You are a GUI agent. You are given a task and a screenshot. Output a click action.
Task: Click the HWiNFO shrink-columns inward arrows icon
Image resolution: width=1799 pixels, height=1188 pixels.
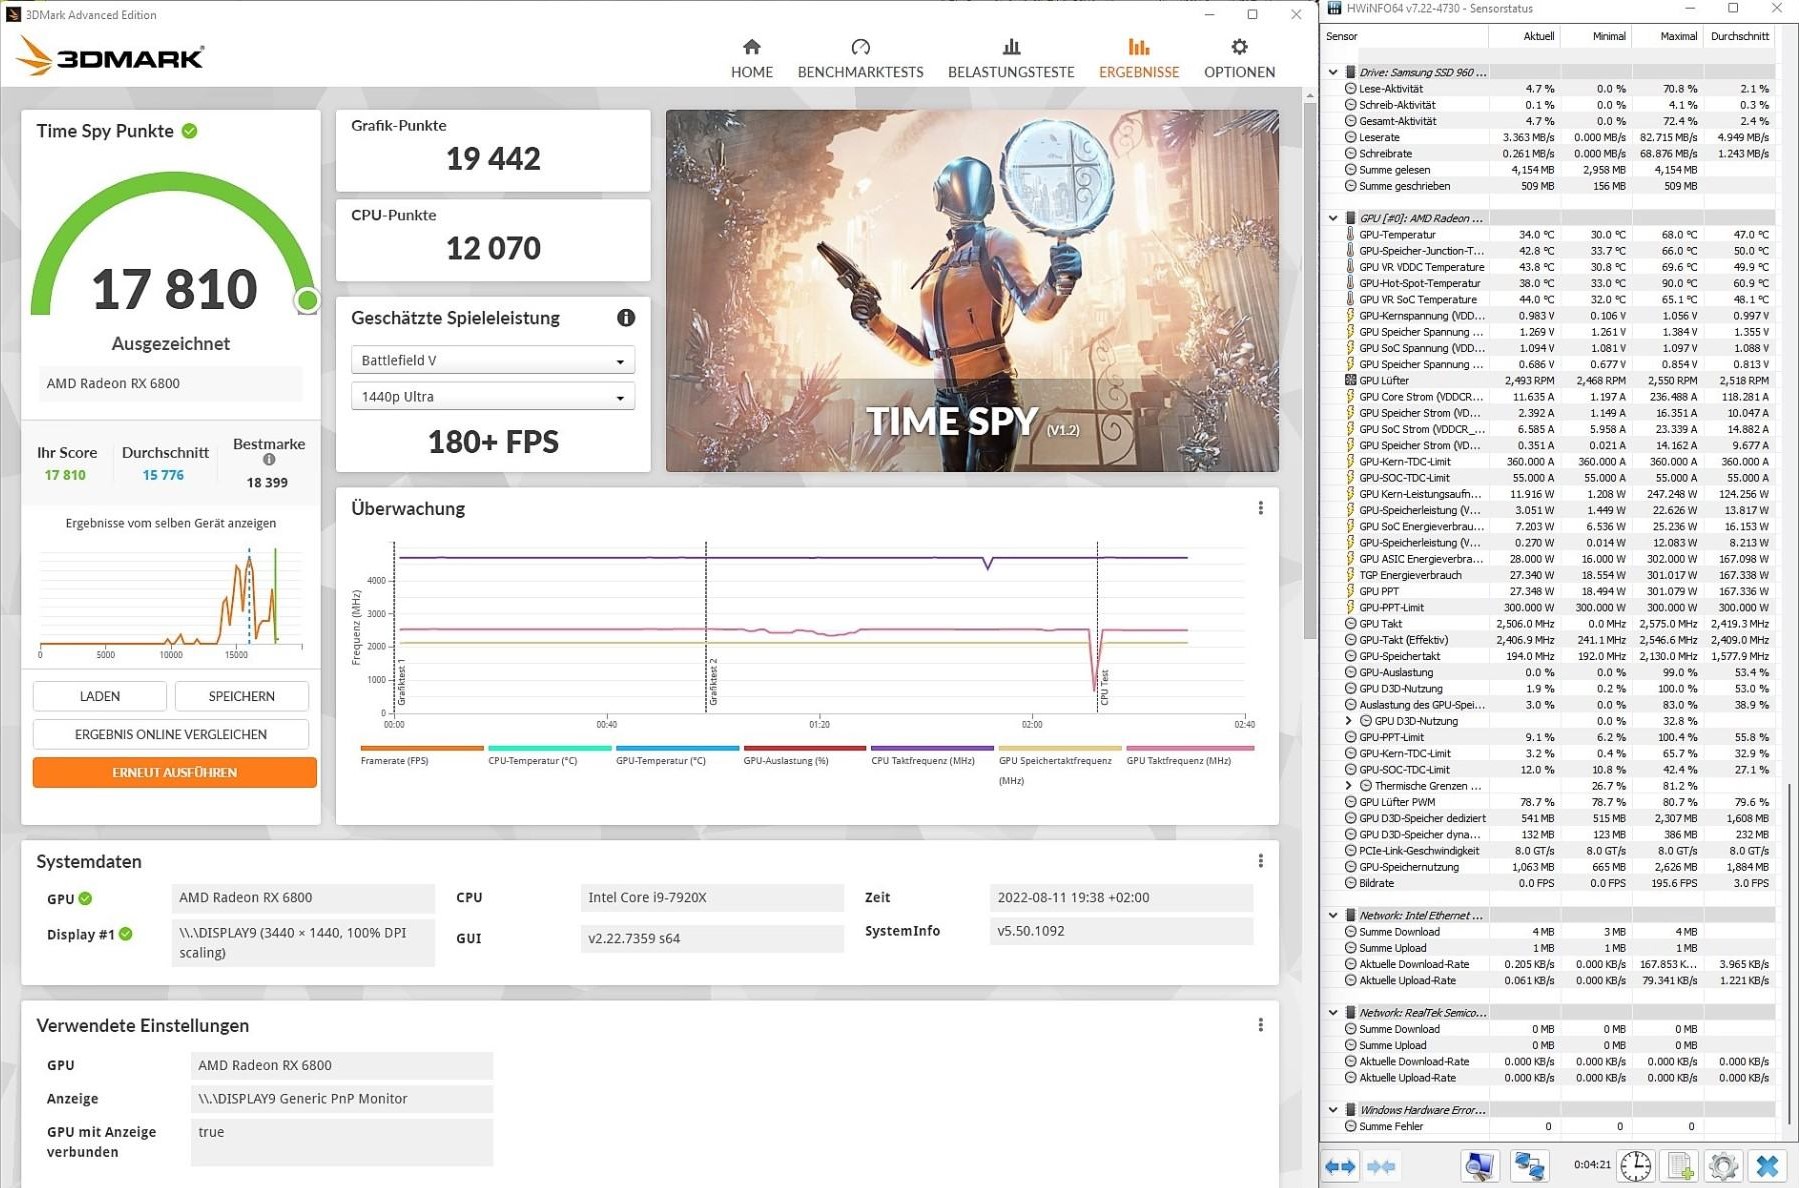coord(1381,1166)
